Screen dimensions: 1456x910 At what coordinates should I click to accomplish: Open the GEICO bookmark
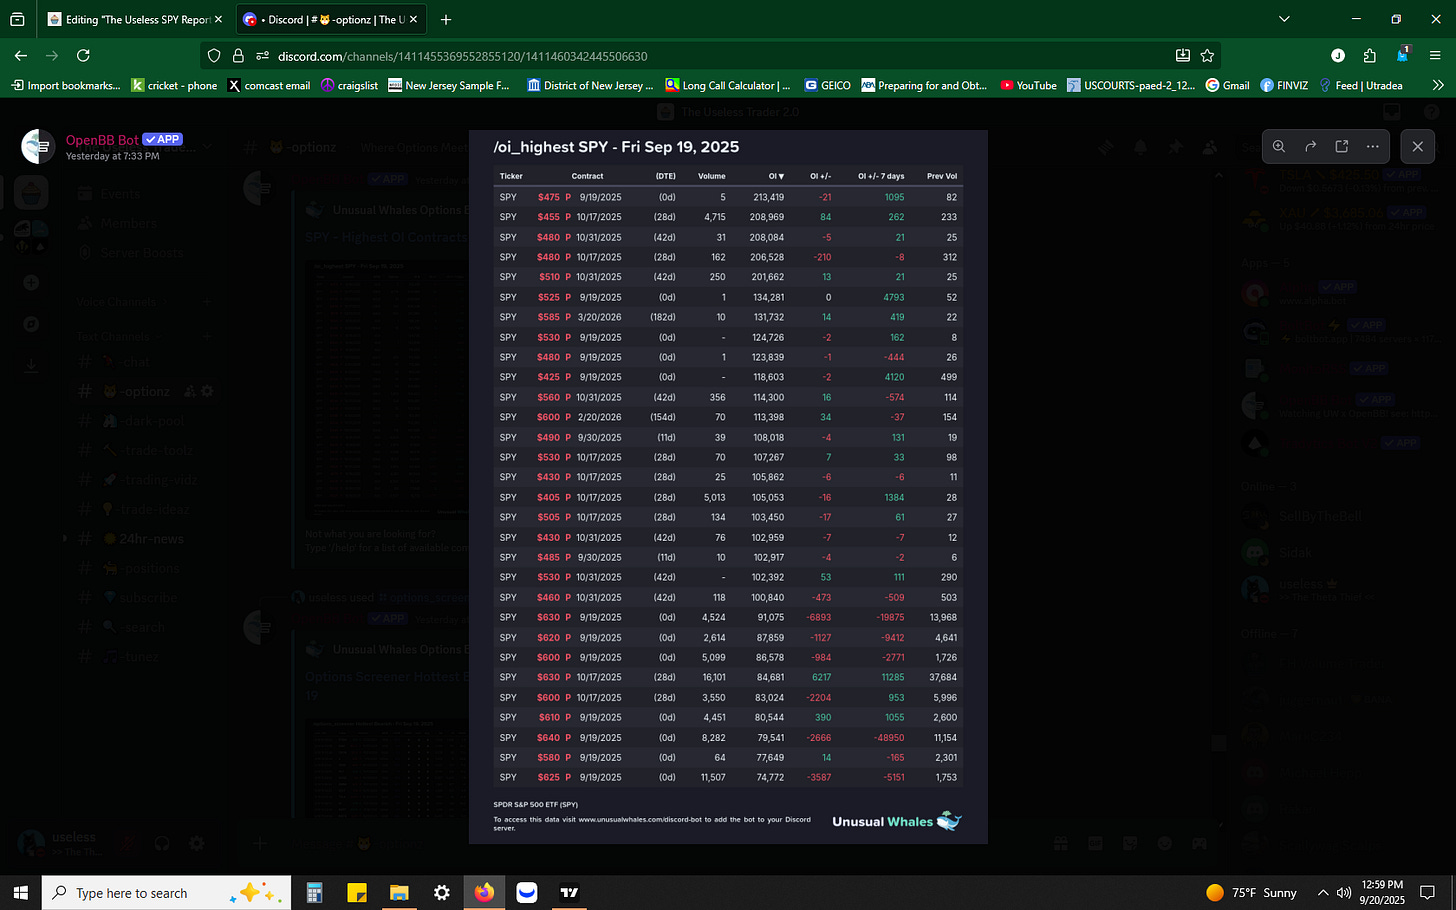(x=827, y=85)
